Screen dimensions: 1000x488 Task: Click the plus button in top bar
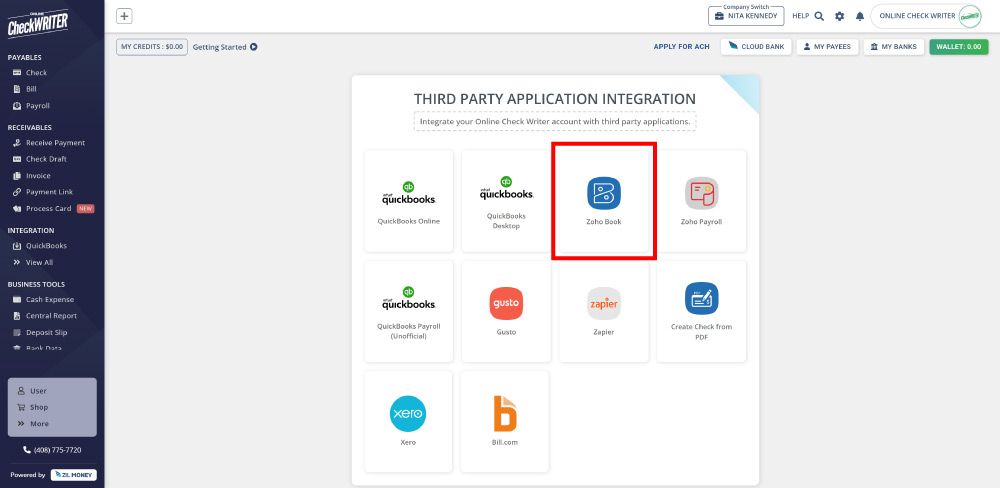click(x=124, y=17)
